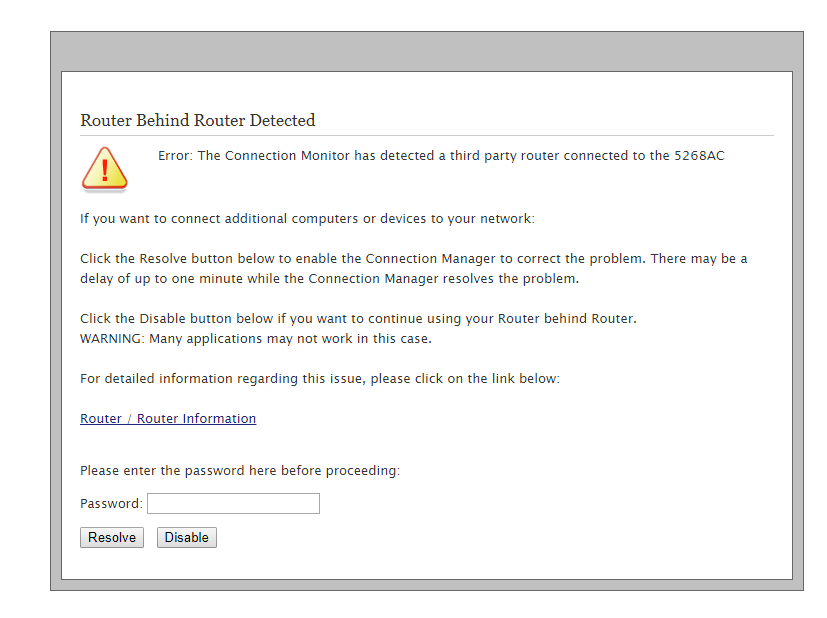This screenshot has width=827, height=618.
Task: Select the 'Router Behind Router Detected' heading
Action: 198,120
